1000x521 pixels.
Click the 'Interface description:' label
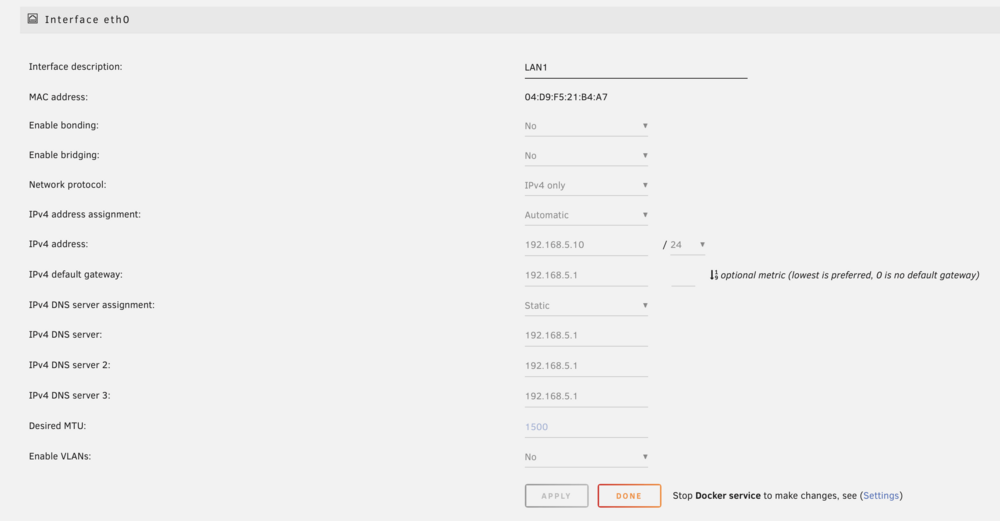(75, 67)
